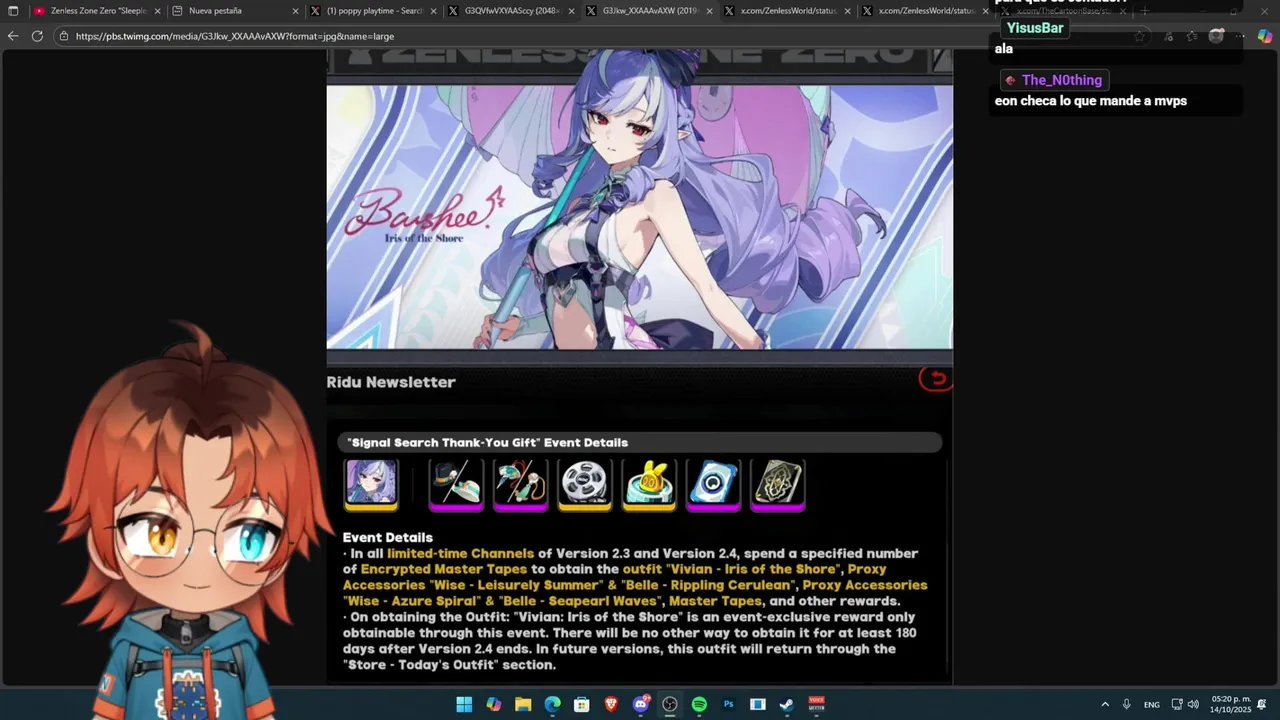
Task: Click the "Encrypted Master Tapes" highlighted text
Action: point(444,569)
